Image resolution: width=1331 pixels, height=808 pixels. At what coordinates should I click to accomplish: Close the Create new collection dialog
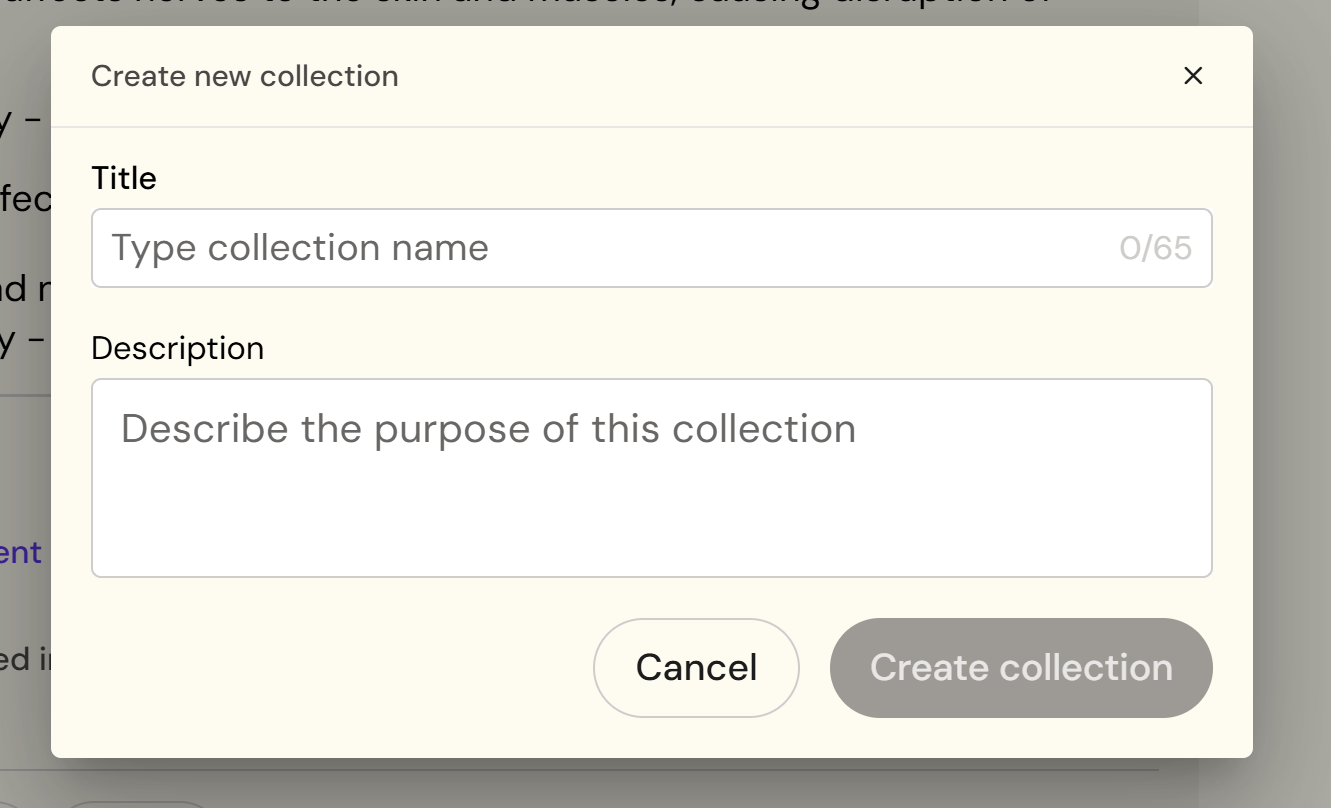[x=1192, y=76]
